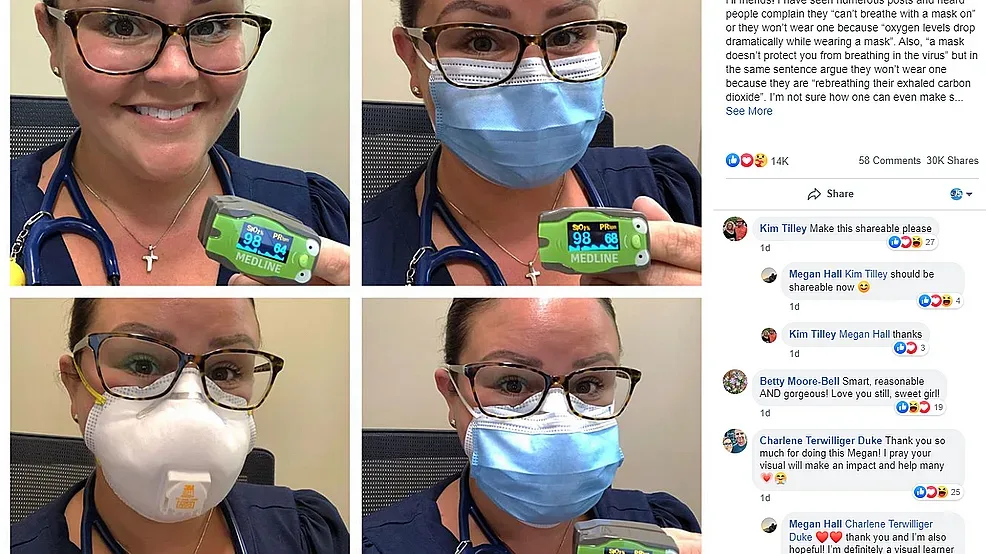Open the unmasked selfie photo
Screen dimensions: 986x554
click(180, 143)
